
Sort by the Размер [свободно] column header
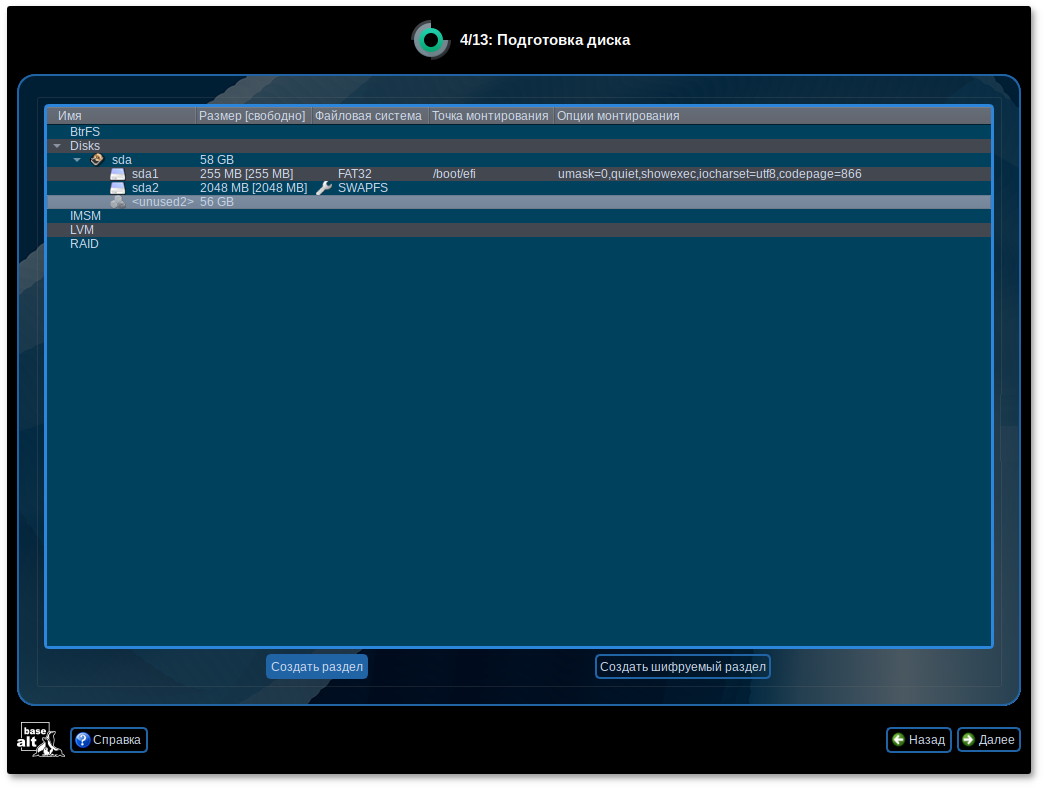(252, 116)
